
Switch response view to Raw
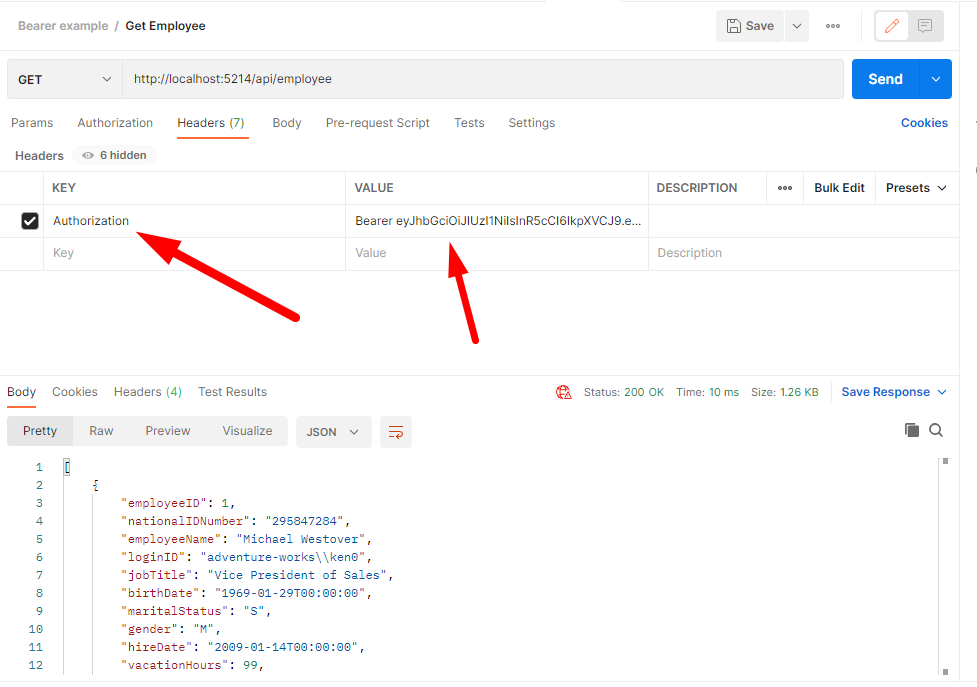pos(101,431)
